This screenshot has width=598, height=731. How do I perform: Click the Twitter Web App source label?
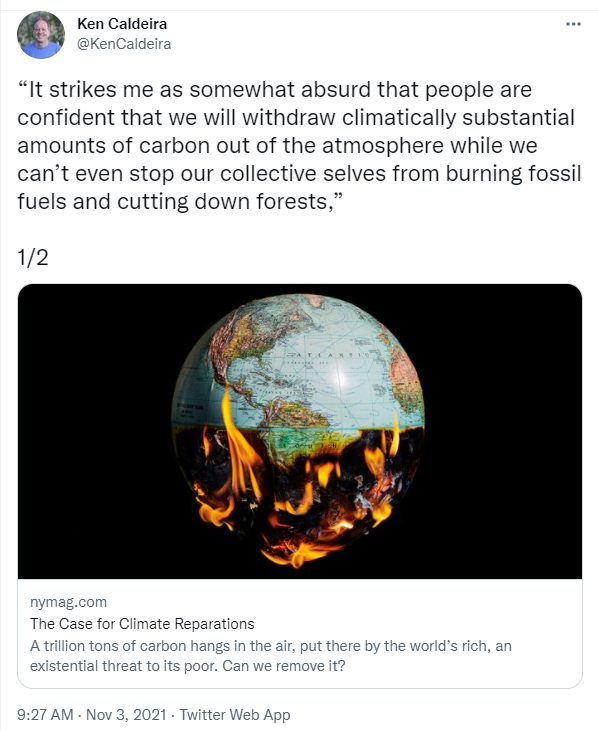[x=235, y=715]
